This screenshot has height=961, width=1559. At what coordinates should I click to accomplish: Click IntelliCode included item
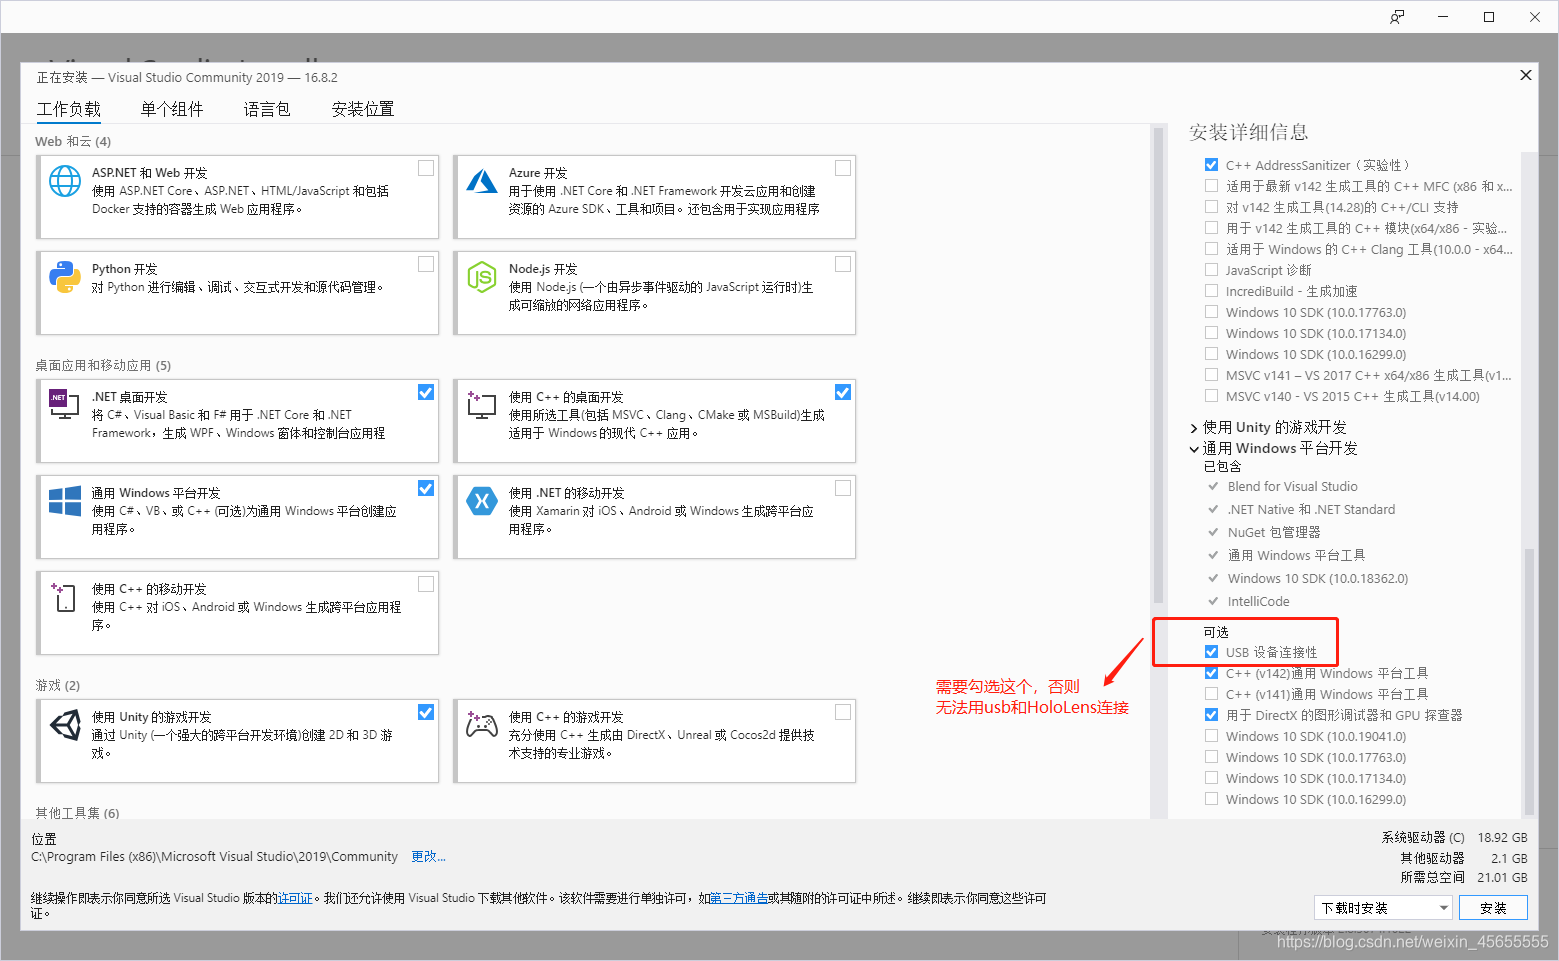(x=1258, y=602)
